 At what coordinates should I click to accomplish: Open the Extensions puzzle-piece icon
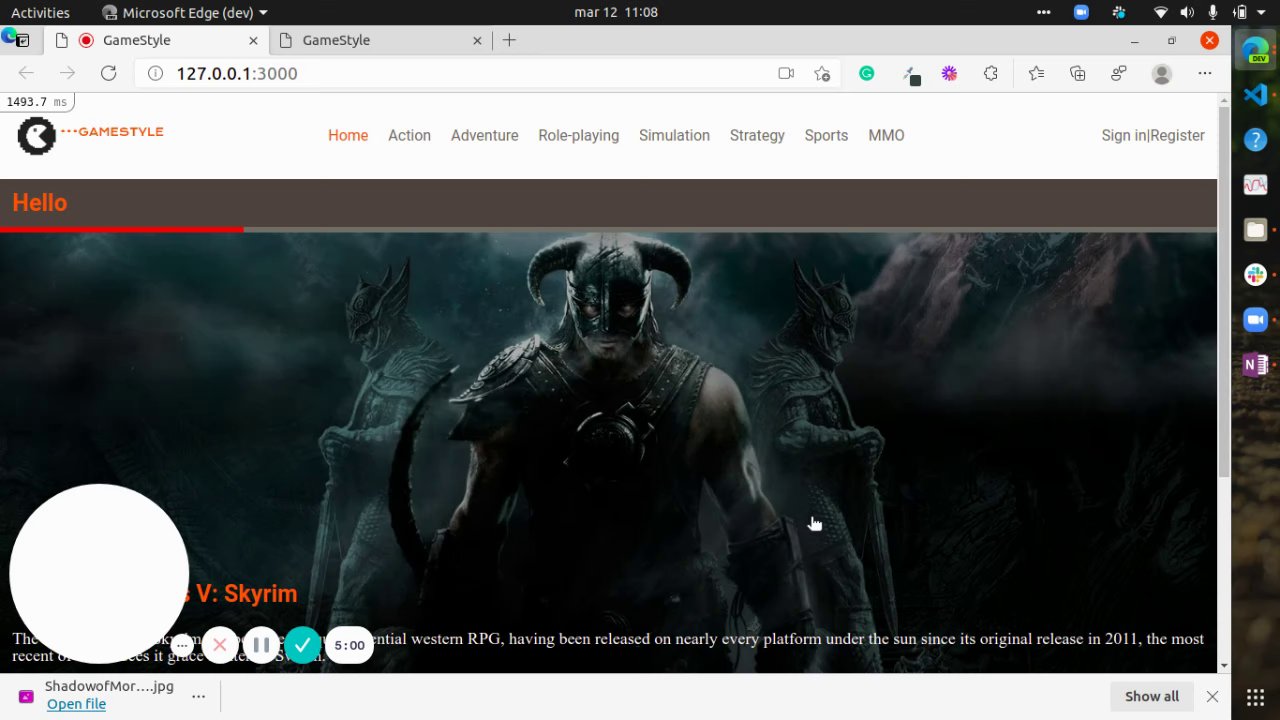[991, 73]
